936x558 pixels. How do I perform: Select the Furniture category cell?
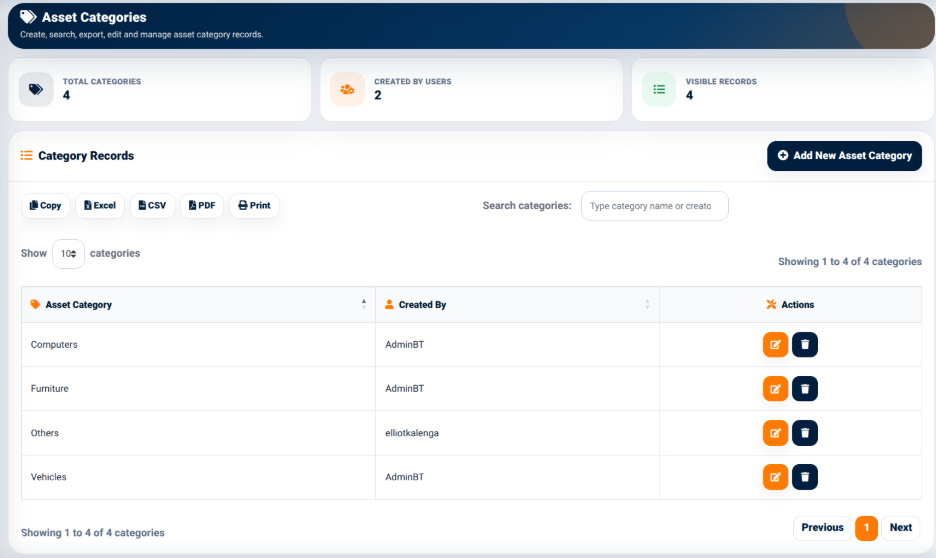[198, 389]
